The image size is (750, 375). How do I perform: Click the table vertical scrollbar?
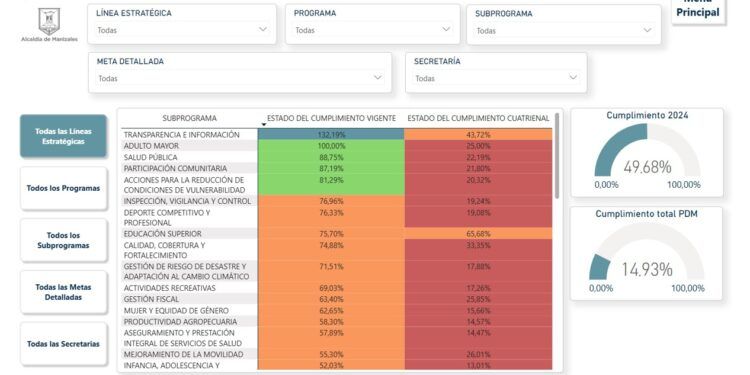pyautogui.click(x=557, y=155)
